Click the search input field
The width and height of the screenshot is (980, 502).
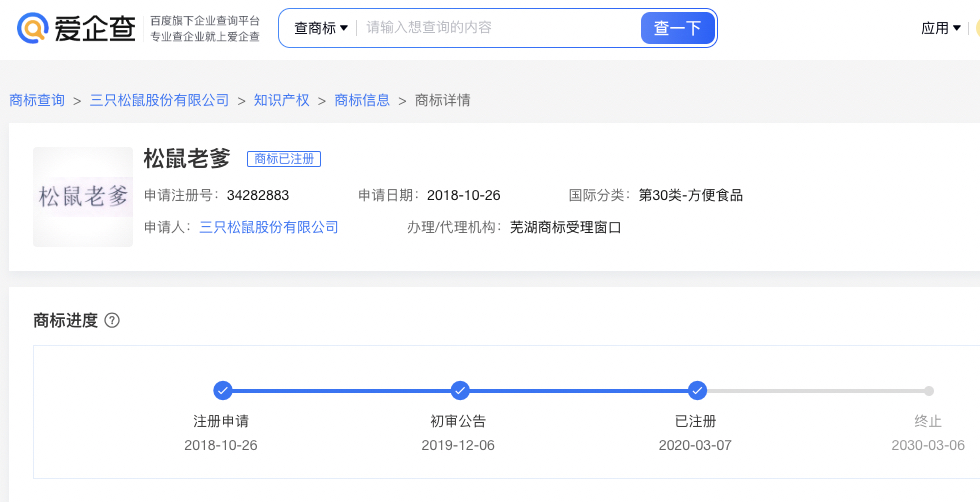495,28
